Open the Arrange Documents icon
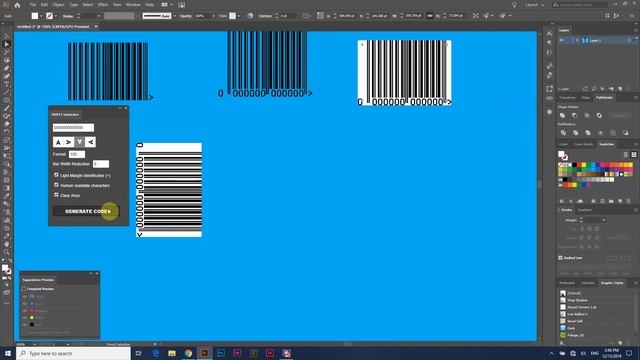 tap(164, 5)
